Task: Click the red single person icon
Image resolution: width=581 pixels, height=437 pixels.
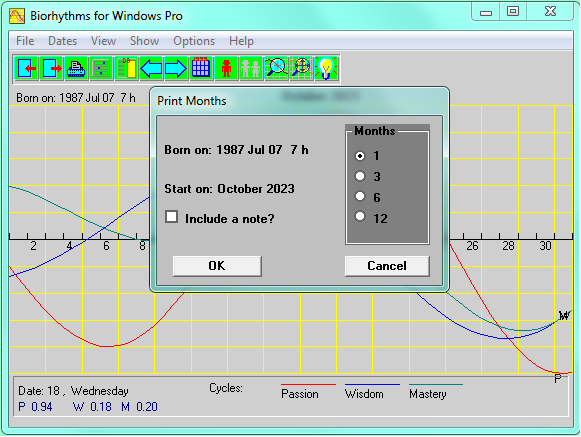Action: click(226, 68)
